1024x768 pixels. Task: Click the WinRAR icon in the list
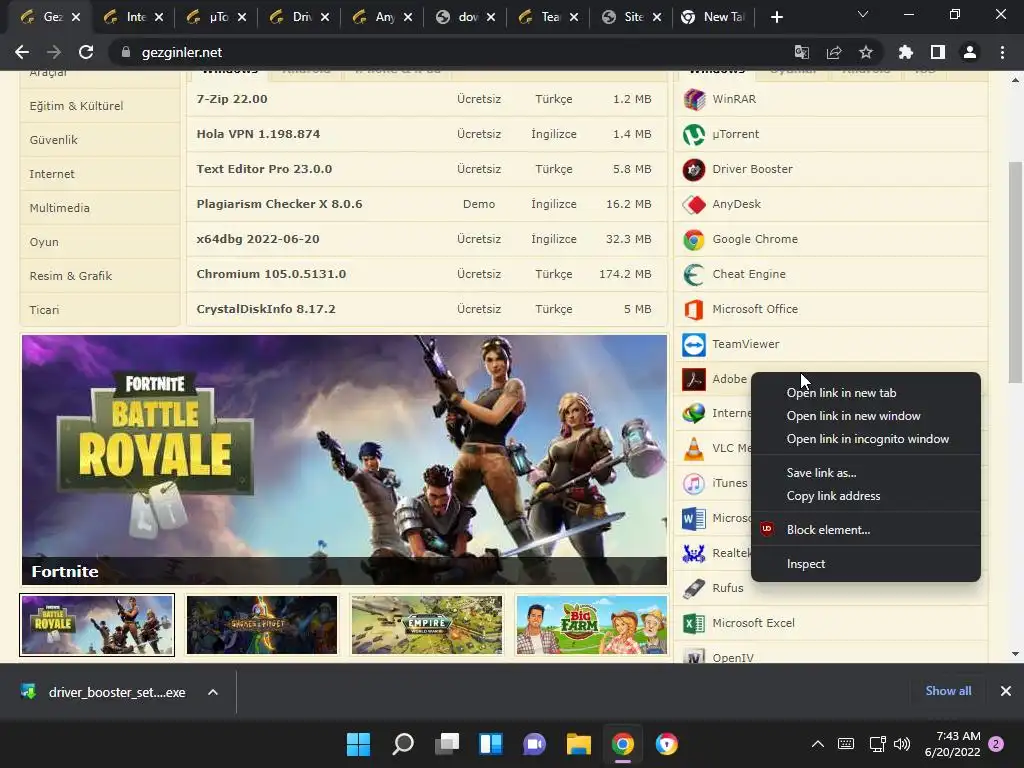coord(694,99)
